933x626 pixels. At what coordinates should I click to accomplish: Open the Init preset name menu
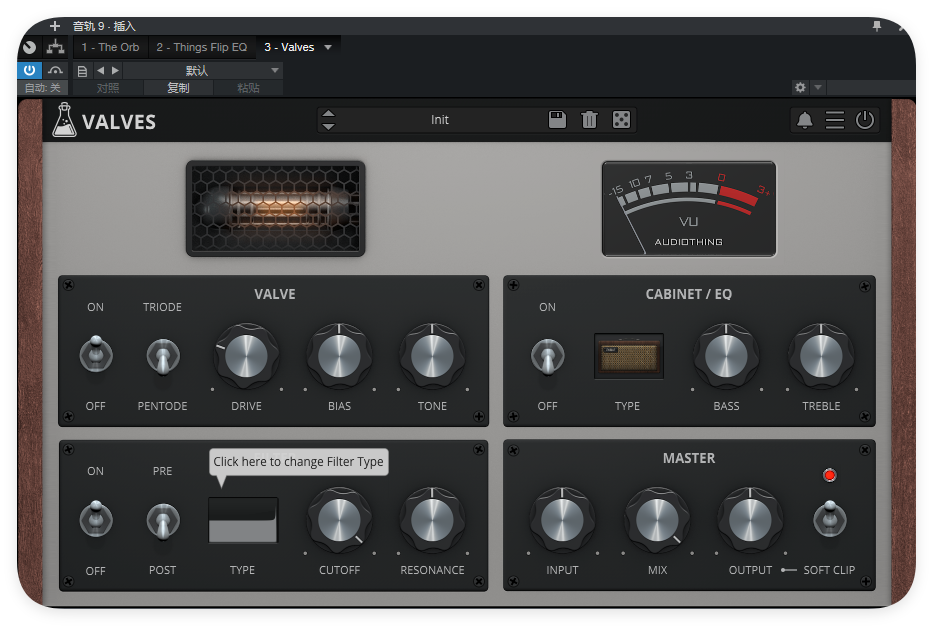tap(440, 120)
